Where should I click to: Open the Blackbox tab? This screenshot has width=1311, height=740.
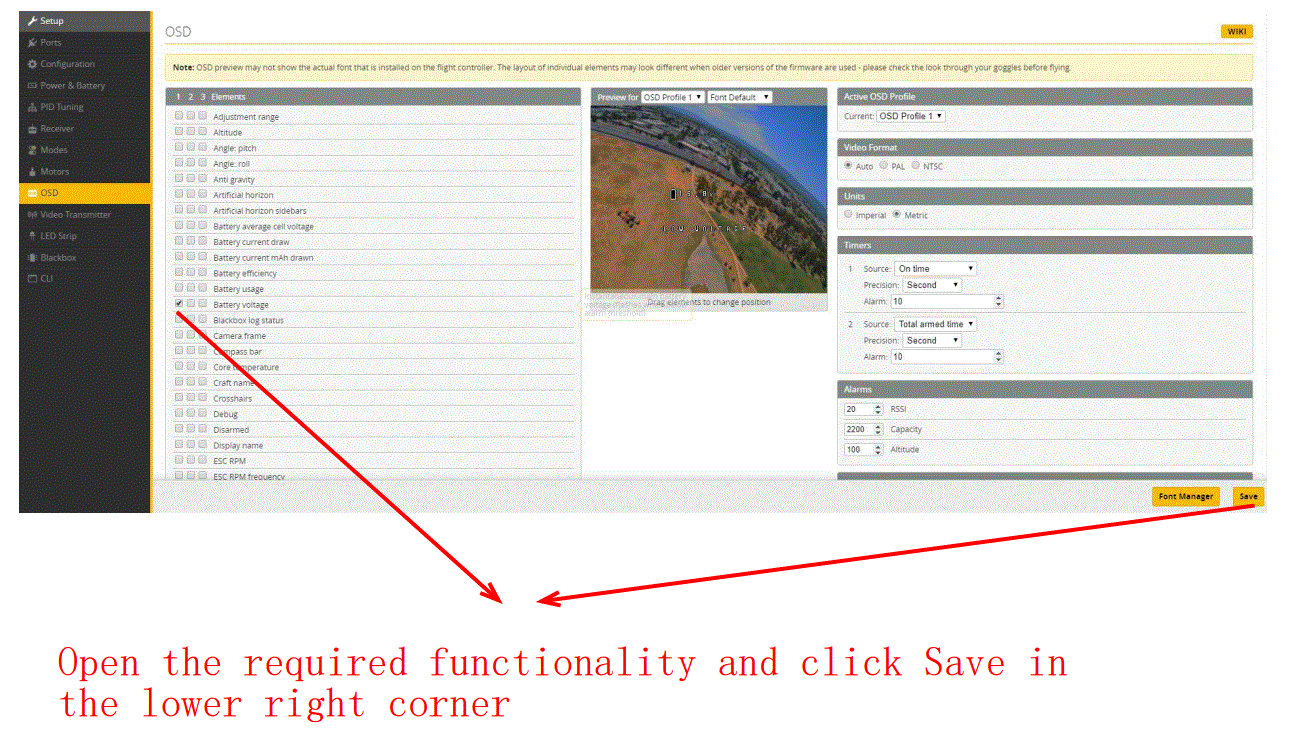coord(84,257)
